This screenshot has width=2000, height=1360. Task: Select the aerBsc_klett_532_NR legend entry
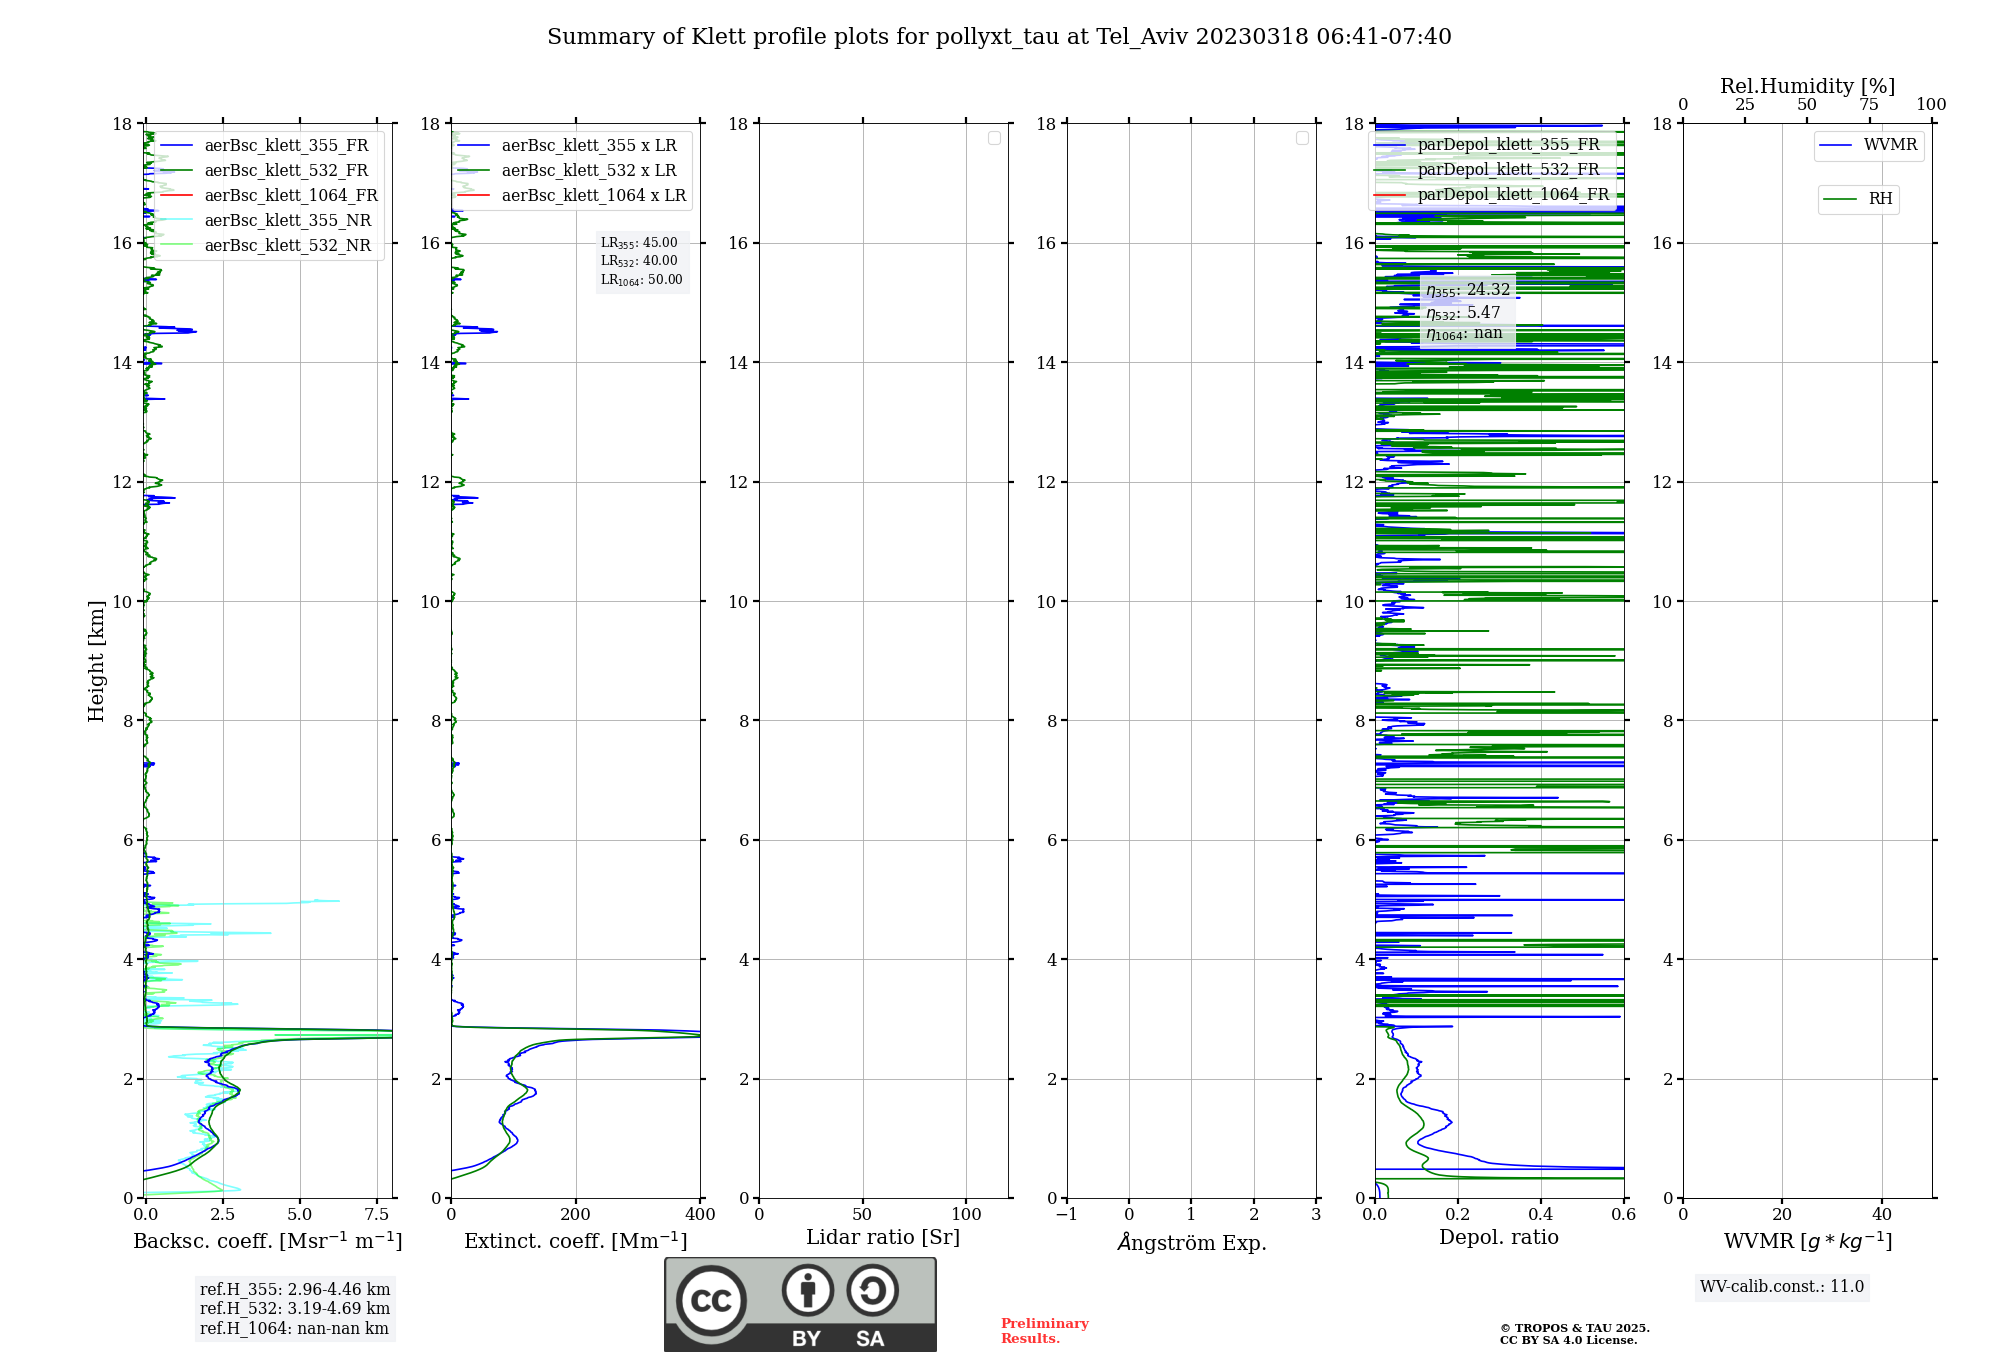[267, 246]
